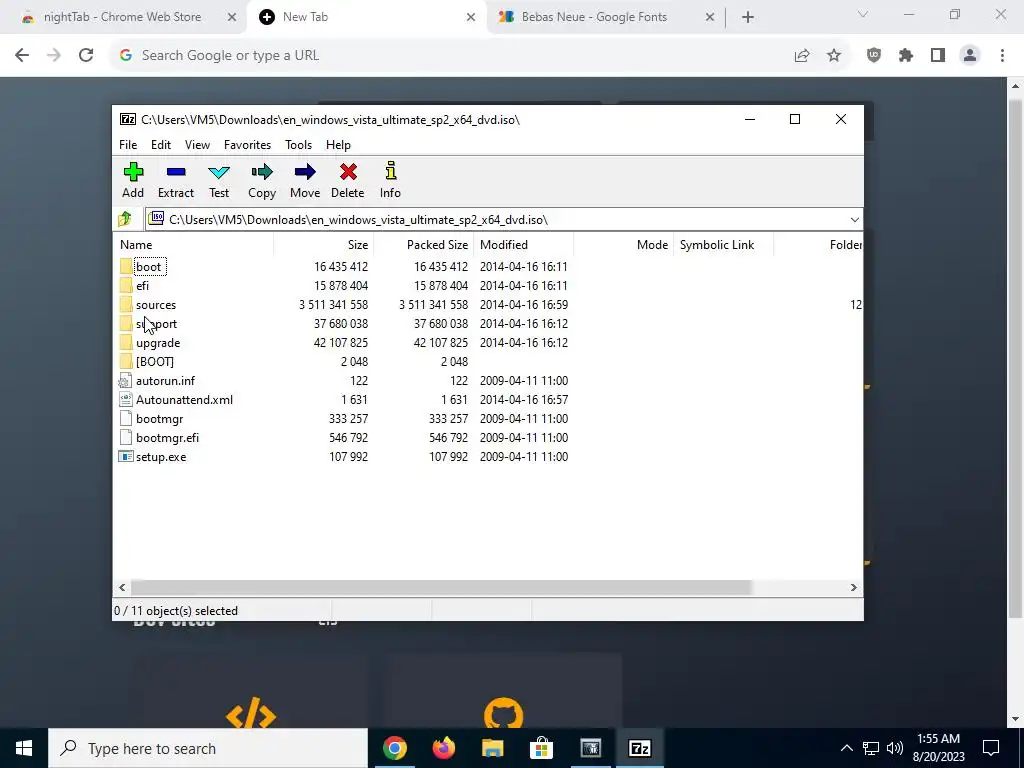Click the share page icon
1024x768 pixels.
(802, 56)
